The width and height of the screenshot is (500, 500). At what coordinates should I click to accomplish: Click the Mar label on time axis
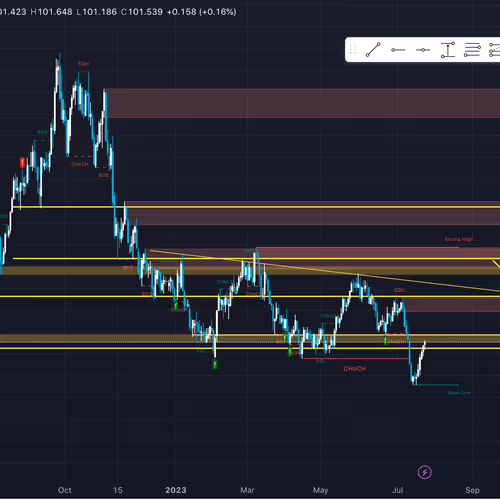247,490
